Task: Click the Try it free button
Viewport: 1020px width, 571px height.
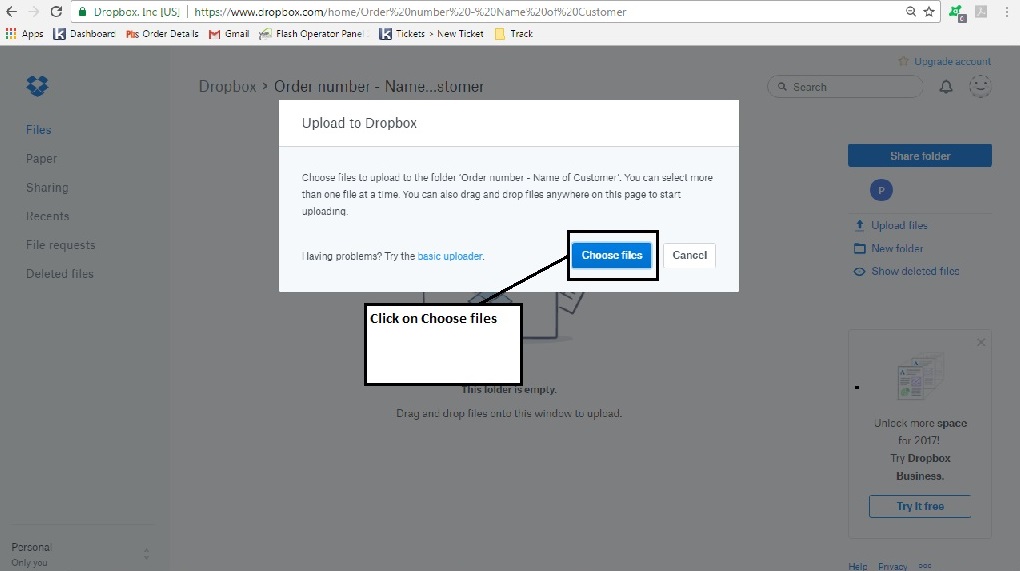Action: coord(920,506)
